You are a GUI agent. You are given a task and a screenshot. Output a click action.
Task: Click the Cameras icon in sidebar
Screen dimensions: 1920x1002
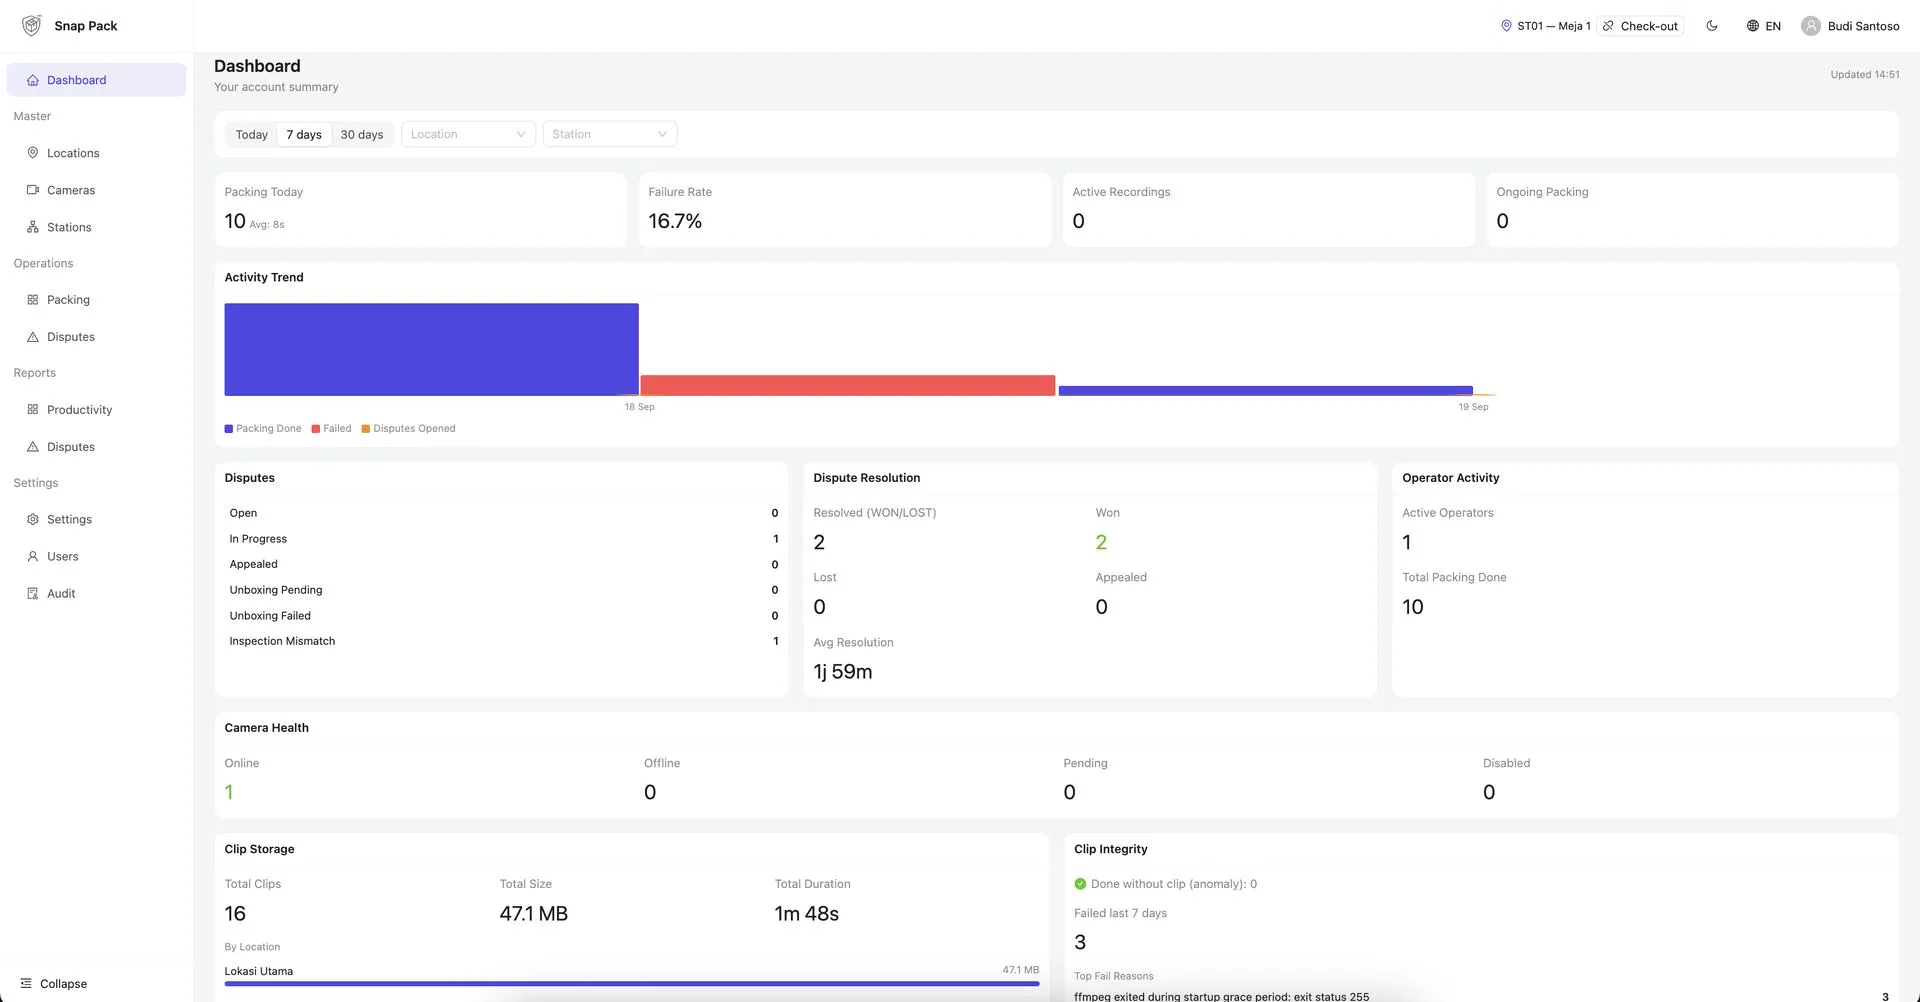(x=33, y=190)
